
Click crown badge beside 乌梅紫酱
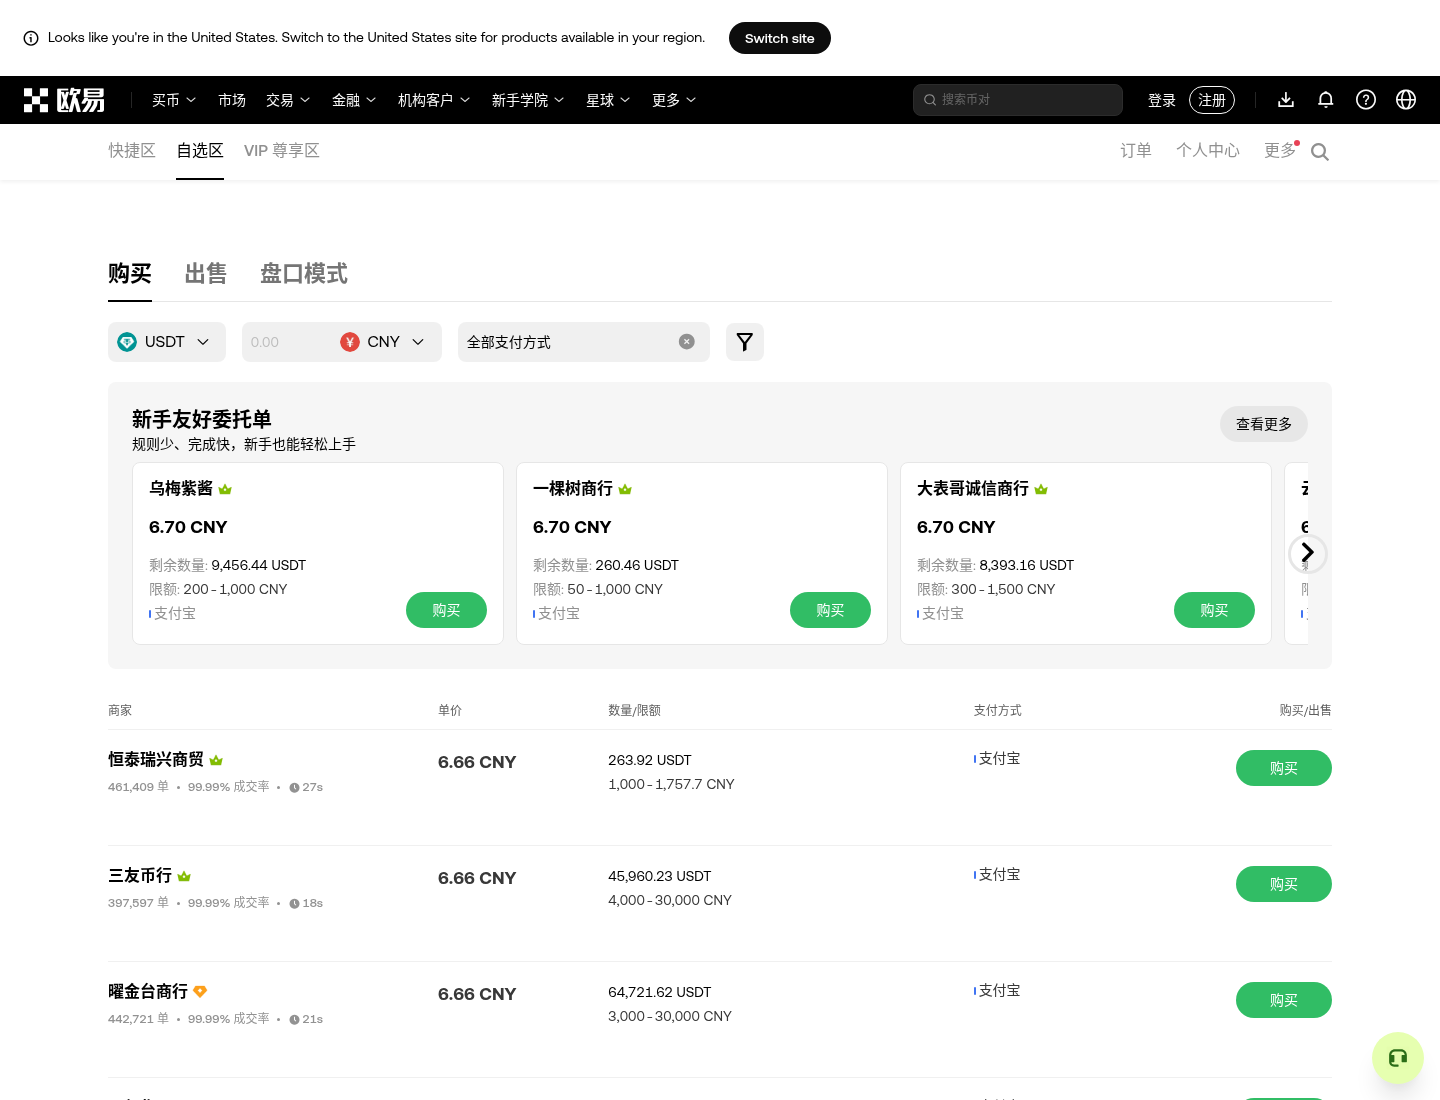225,489
